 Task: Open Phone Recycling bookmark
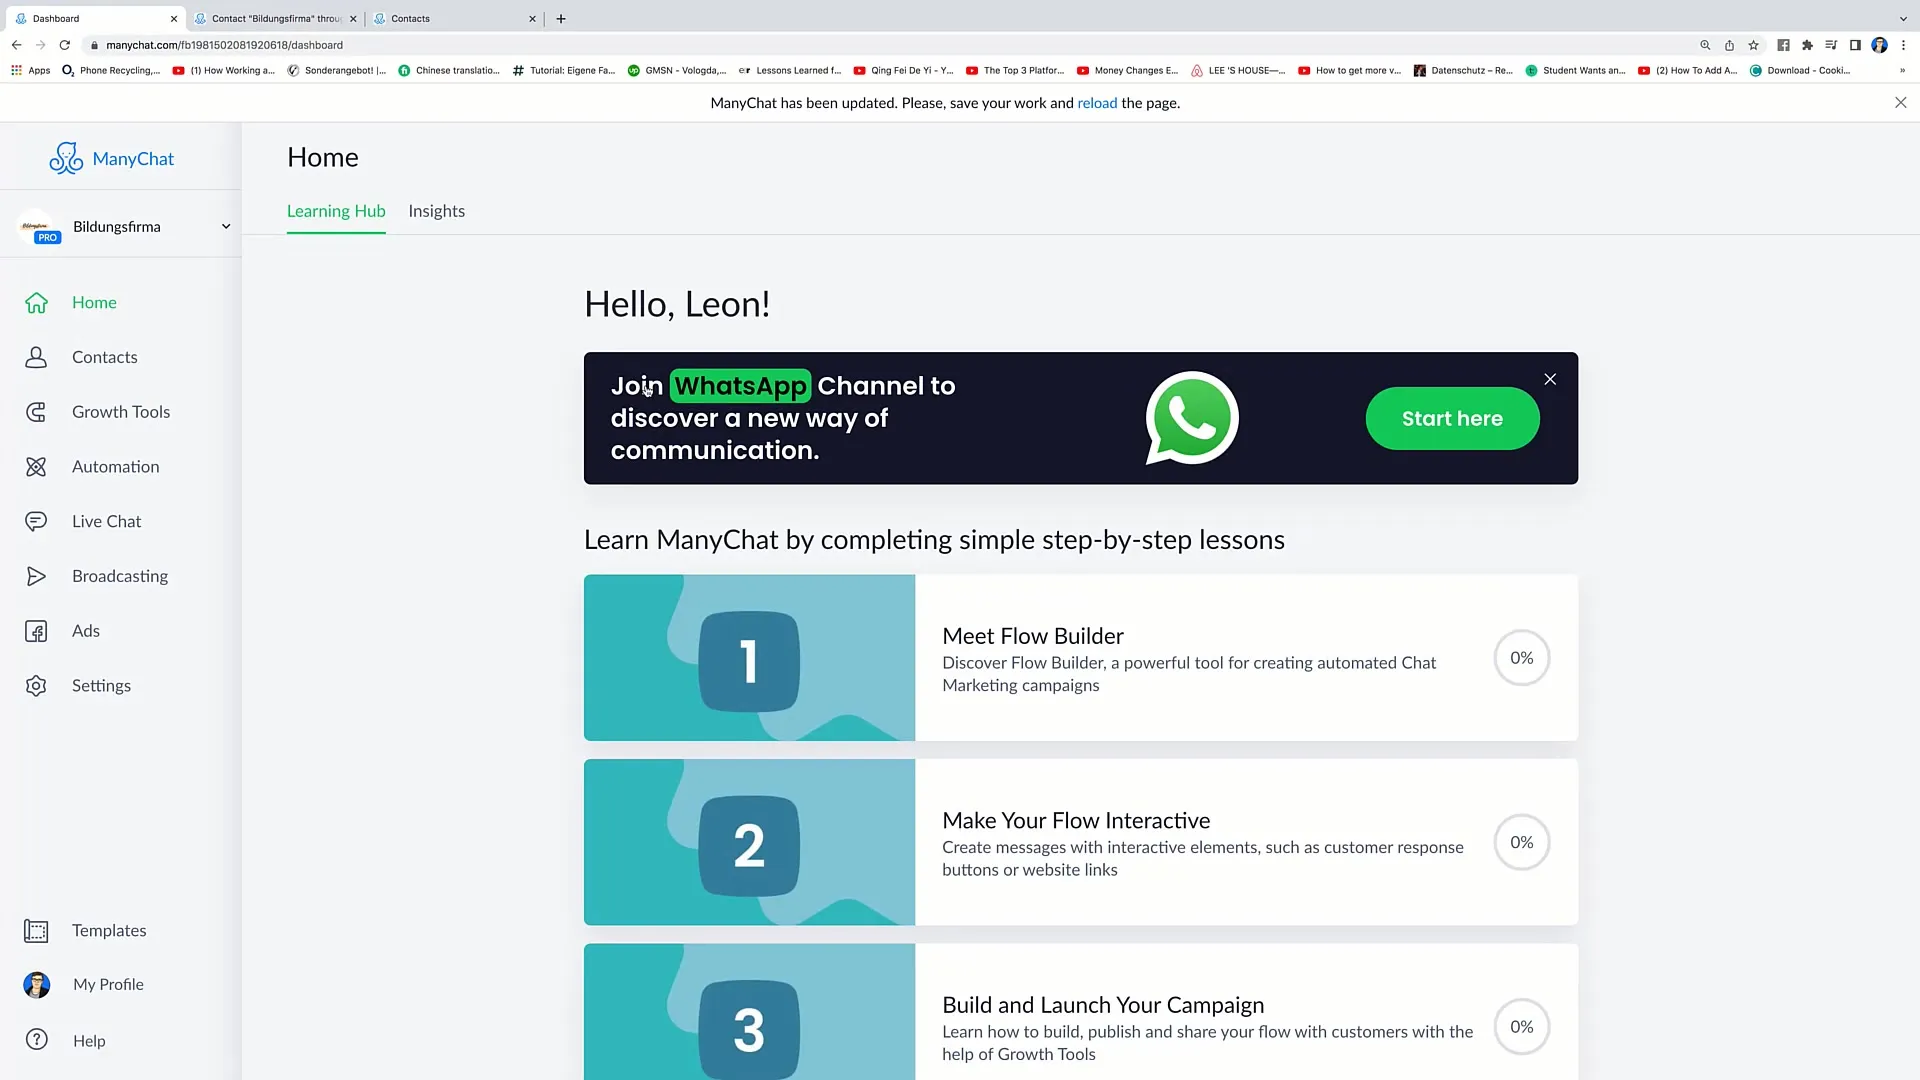[110, 70]
